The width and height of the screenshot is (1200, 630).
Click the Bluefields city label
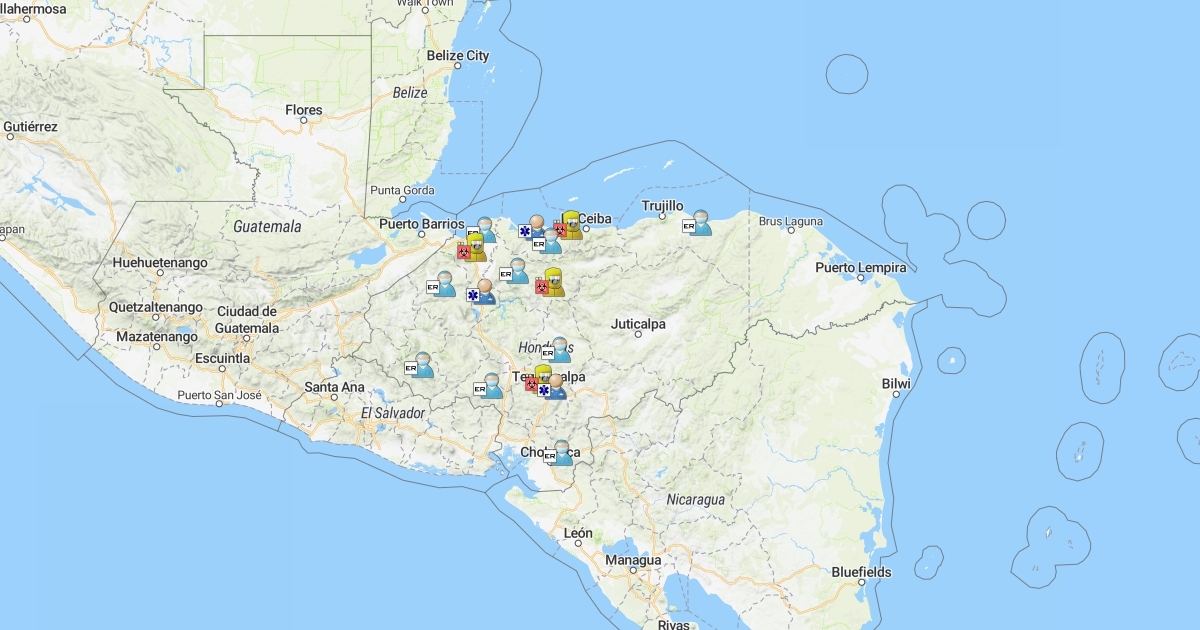861,572
